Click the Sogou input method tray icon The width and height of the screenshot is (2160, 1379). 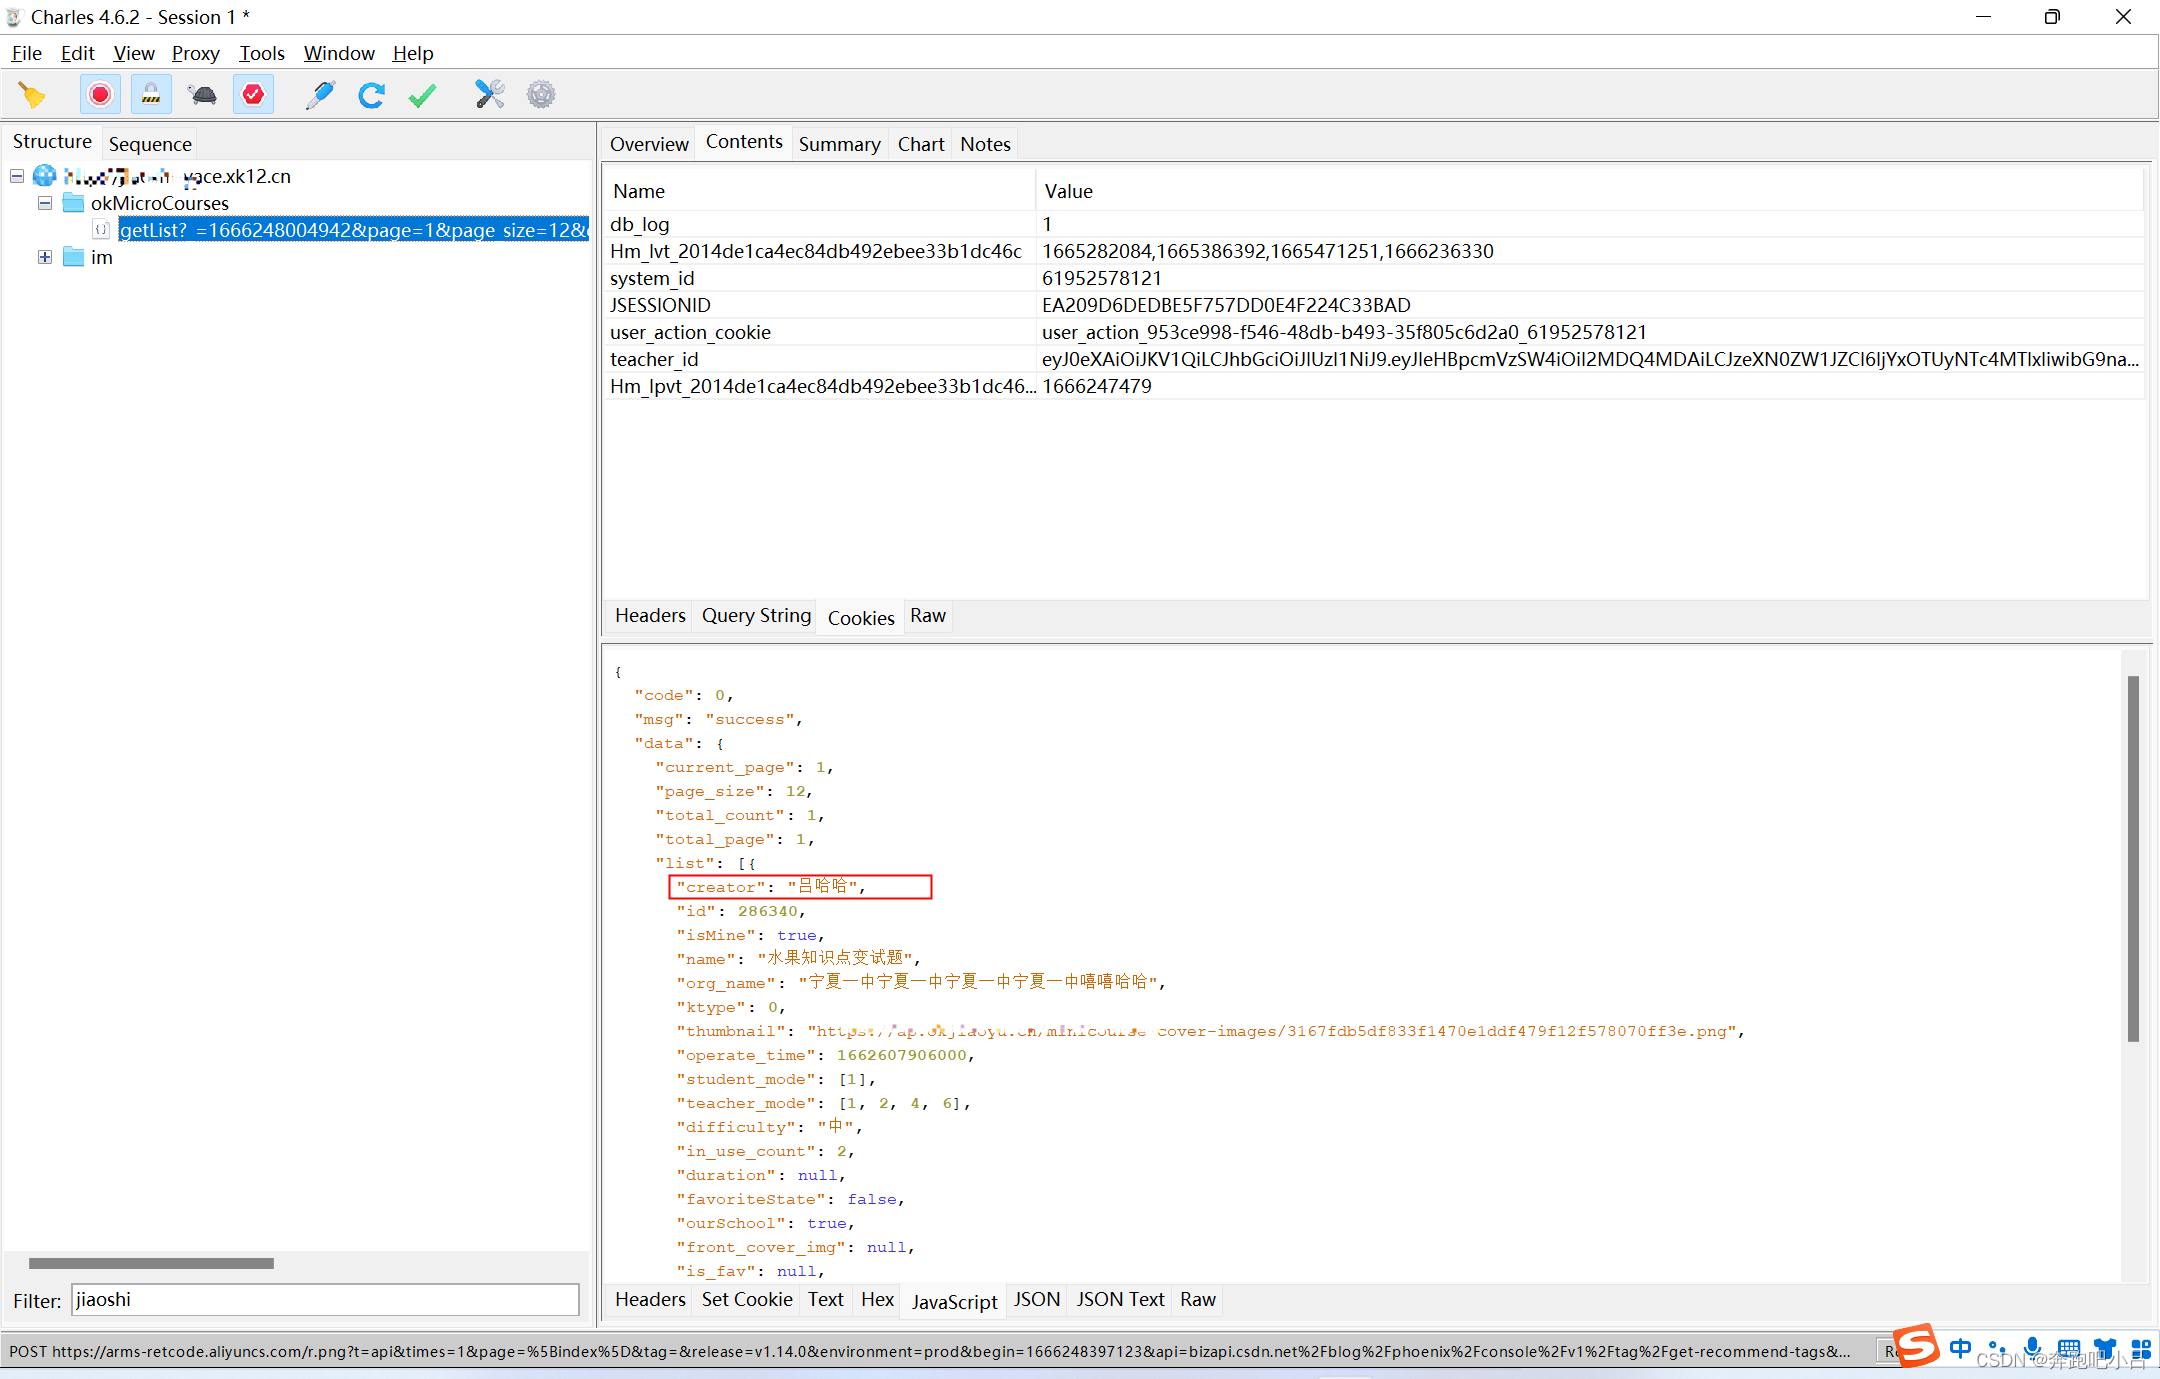[1915, 1345]
